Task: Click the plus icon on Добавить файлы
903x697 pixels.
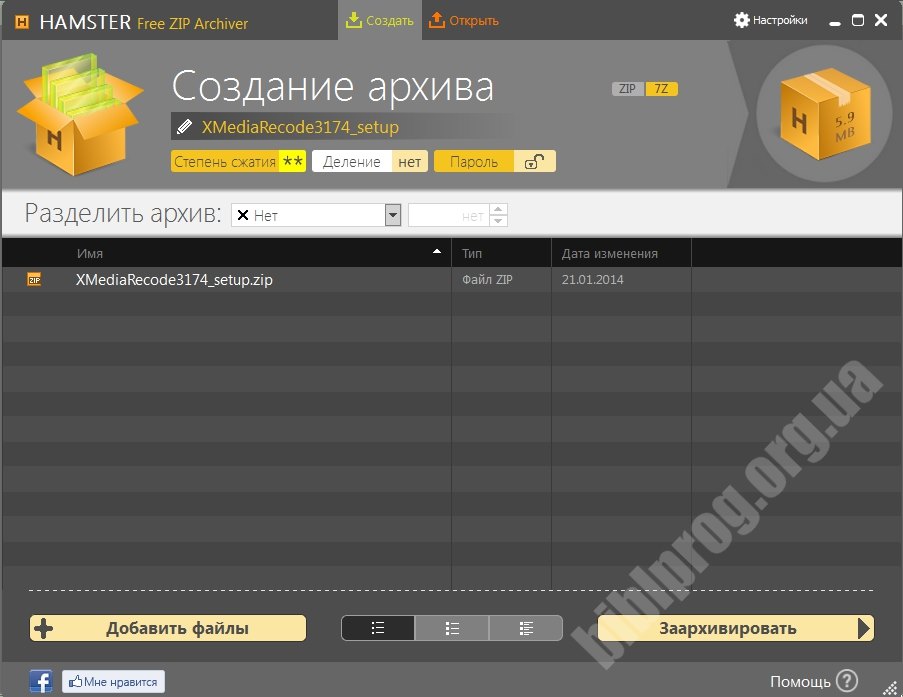Action: point(44,628)
